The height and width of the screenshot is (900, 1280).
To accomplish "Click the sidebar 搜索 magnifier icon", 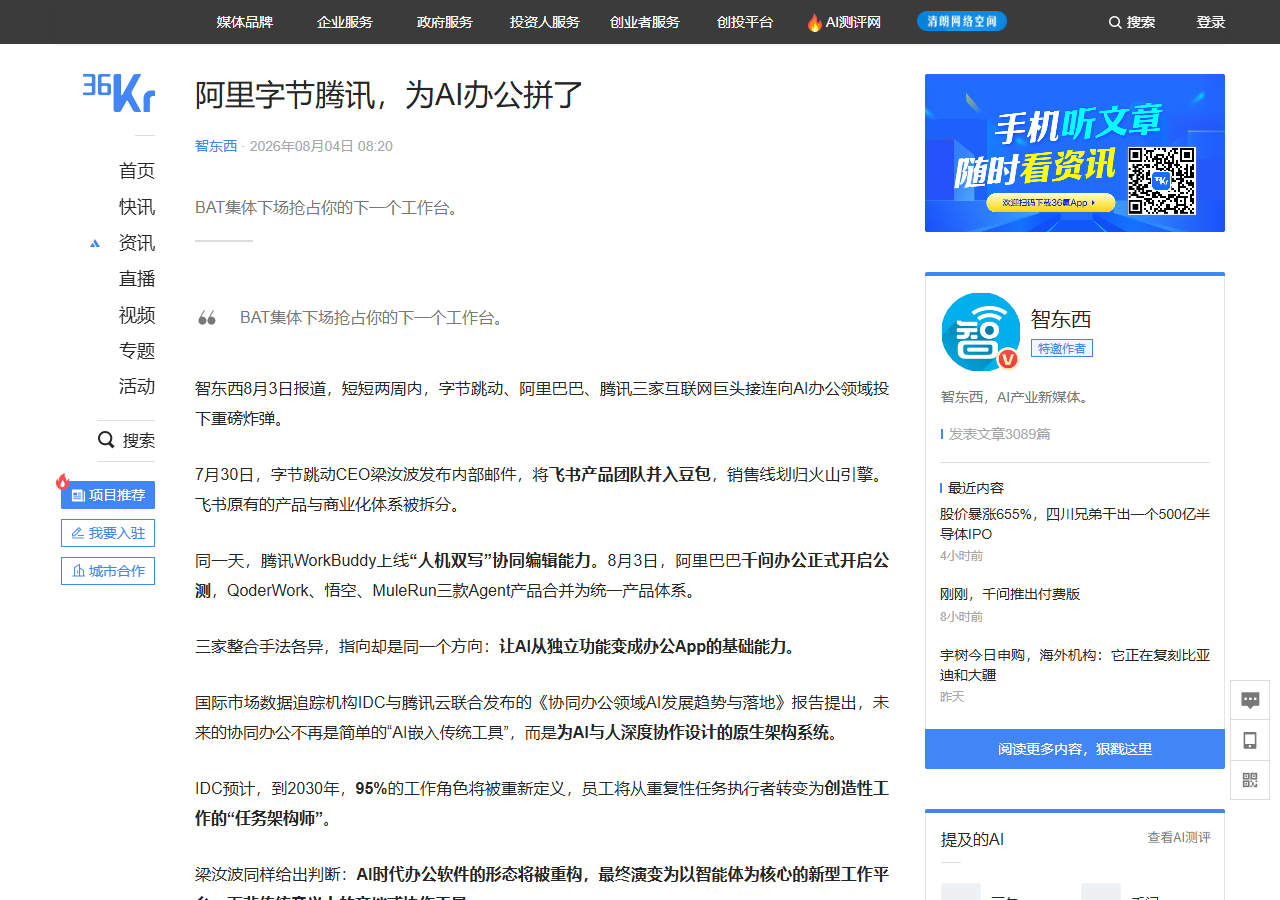I will point(106,440).
